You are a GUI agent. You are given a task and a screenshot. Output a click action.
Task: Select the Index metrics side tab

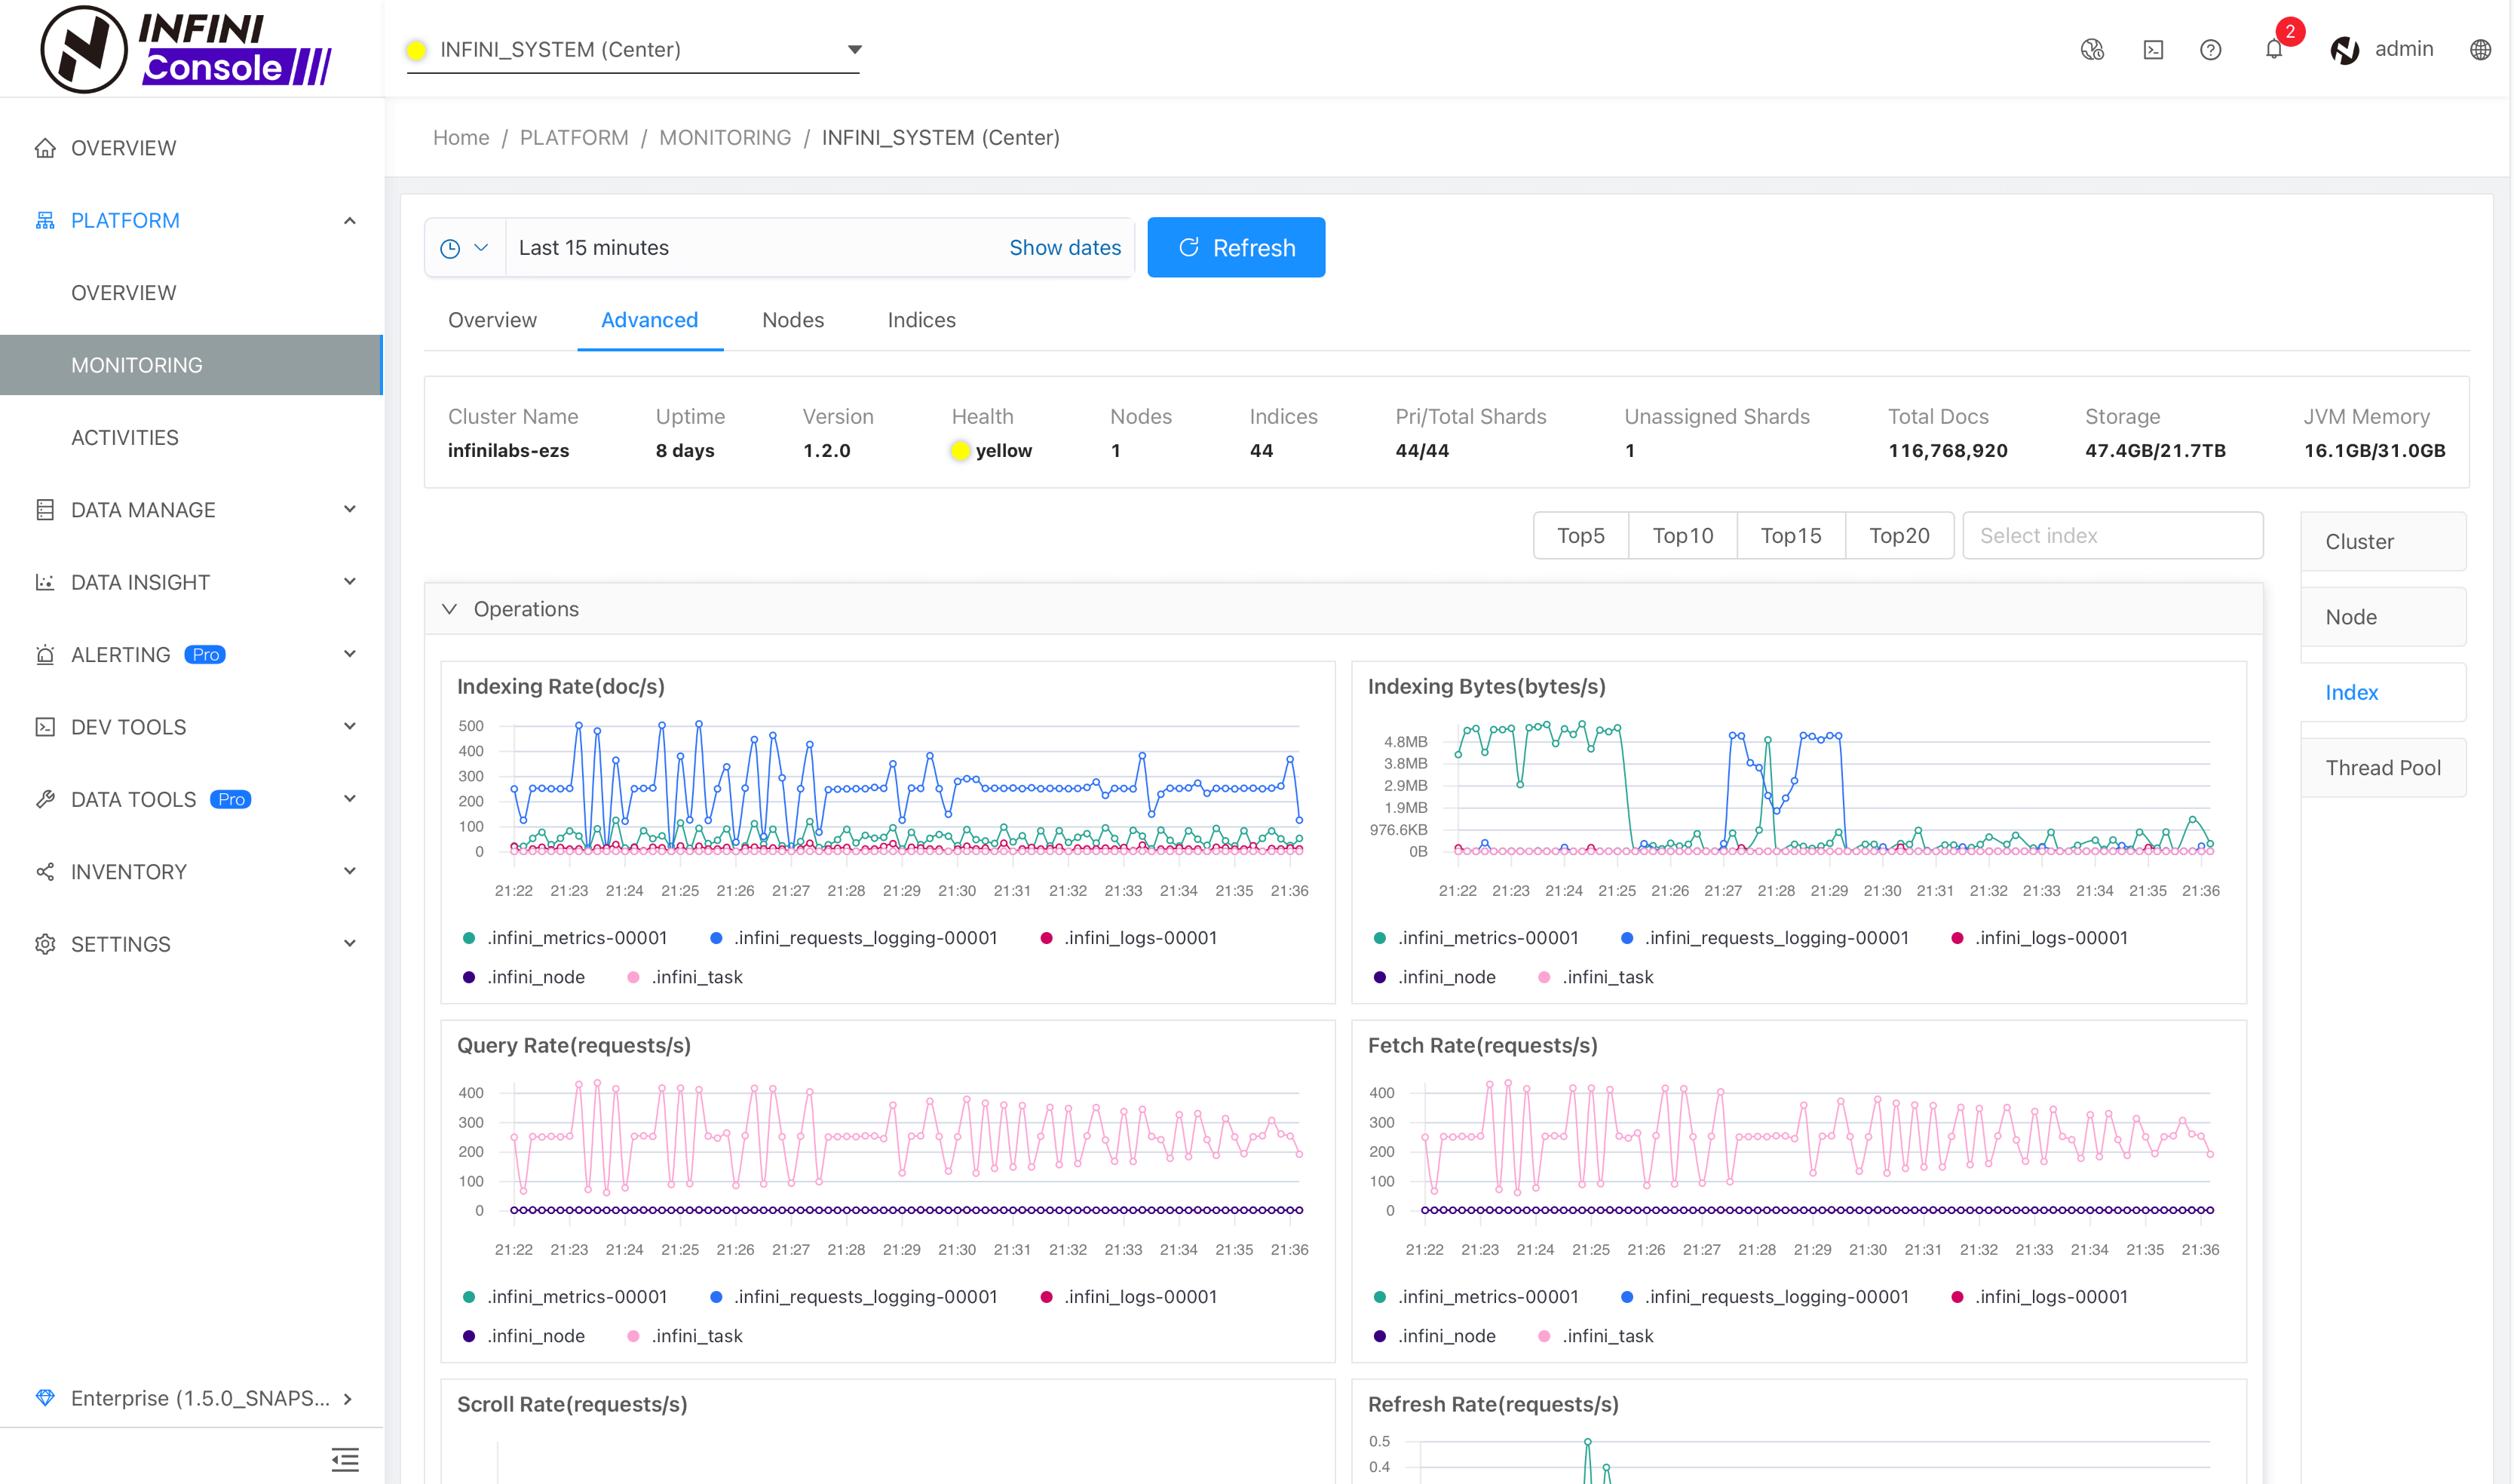tap(2383, 693)
